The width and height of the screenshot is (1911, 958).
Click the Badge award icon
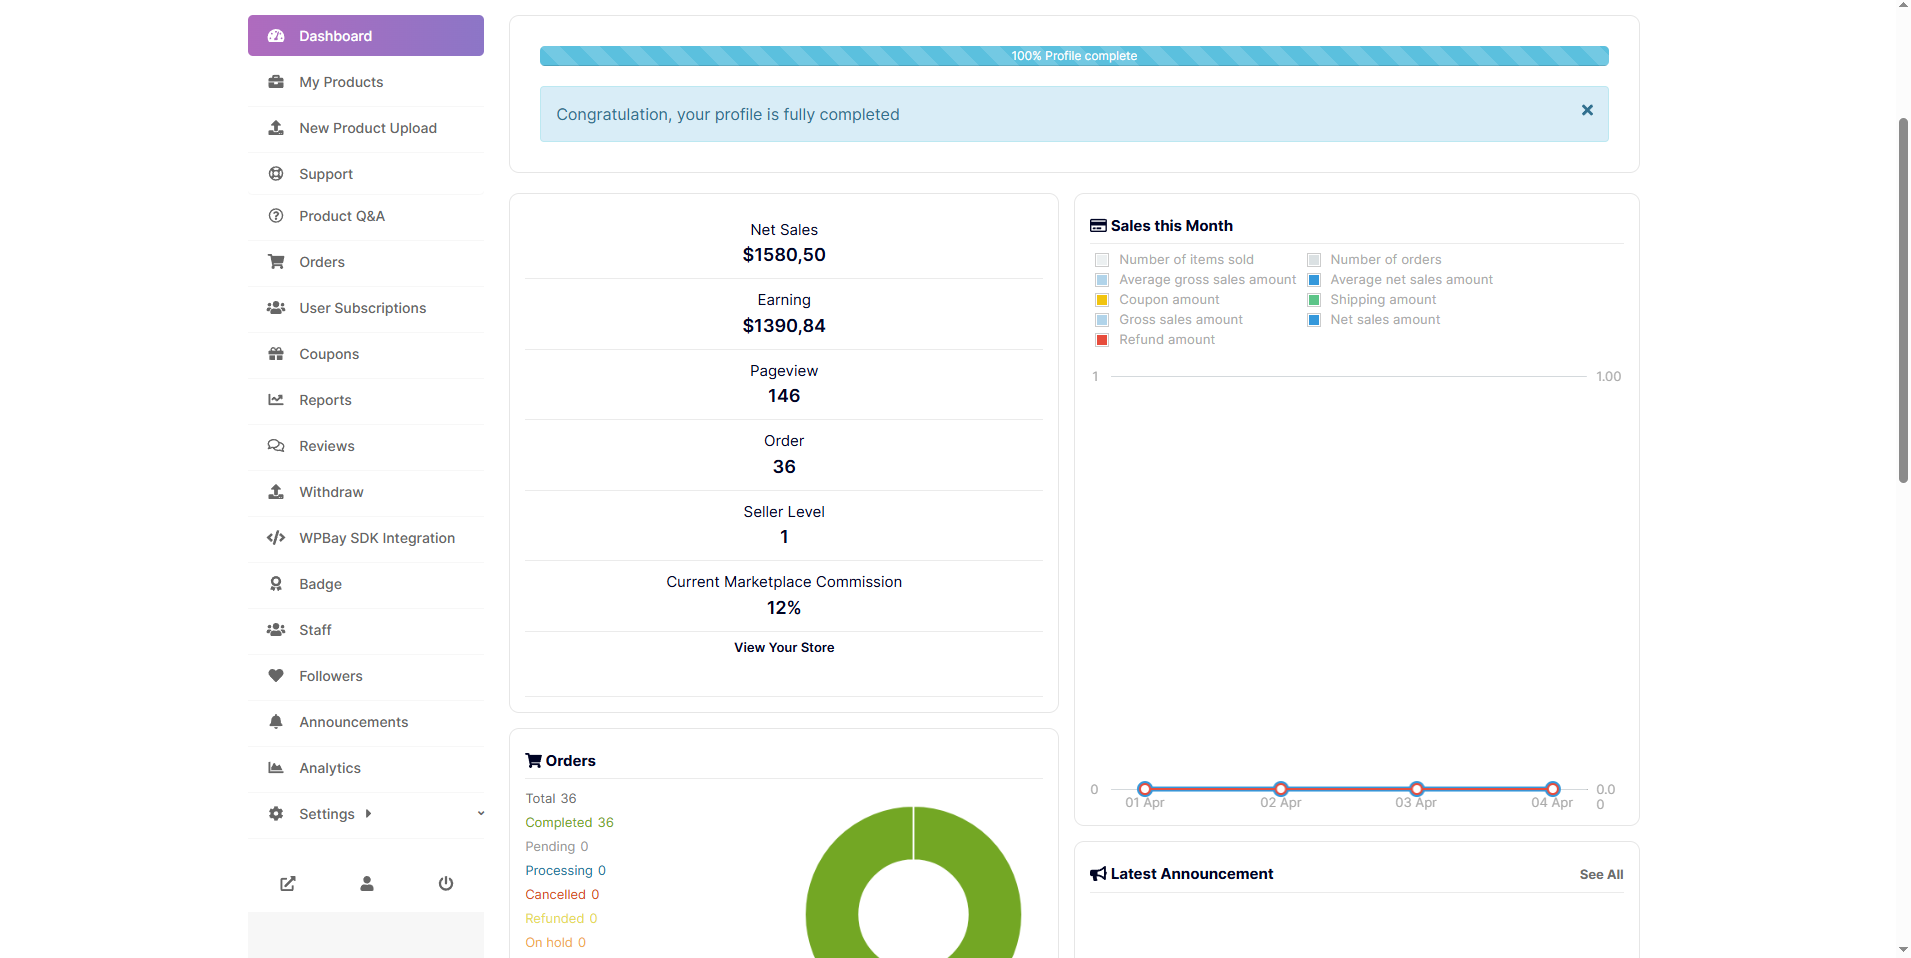click(276, 584)
